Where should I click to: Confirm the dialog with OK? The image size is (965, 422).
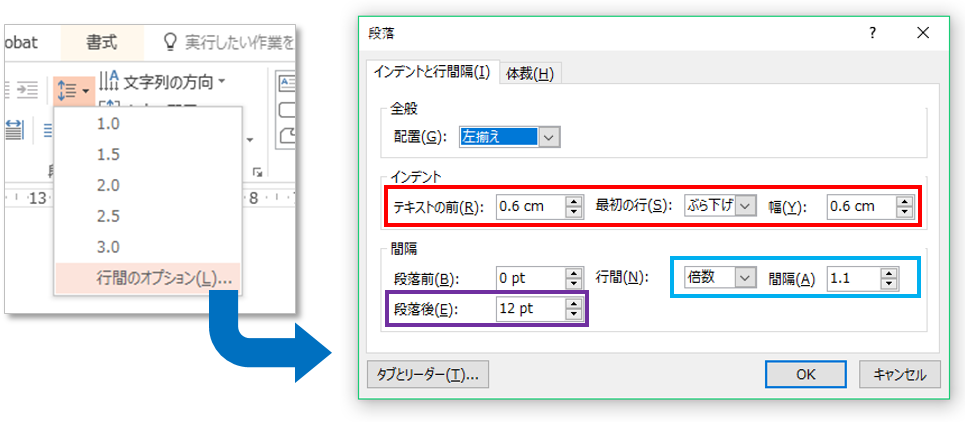[806, 374]
